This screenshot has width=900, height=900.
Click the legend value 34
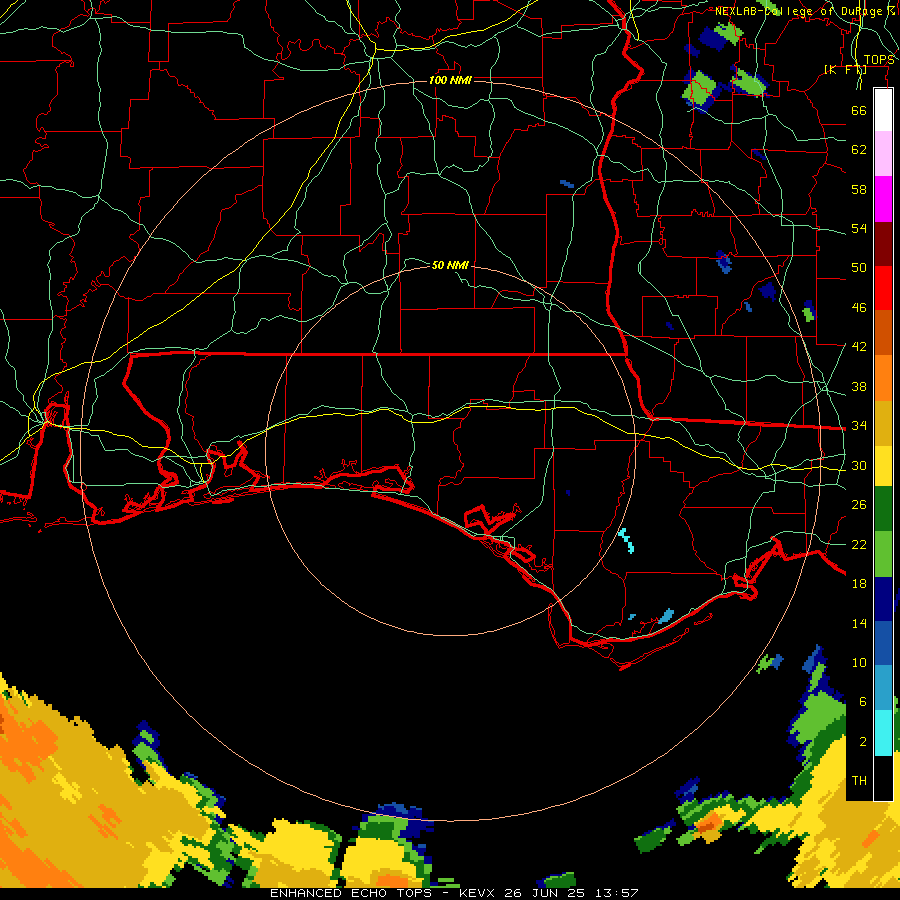click(859, 425)
